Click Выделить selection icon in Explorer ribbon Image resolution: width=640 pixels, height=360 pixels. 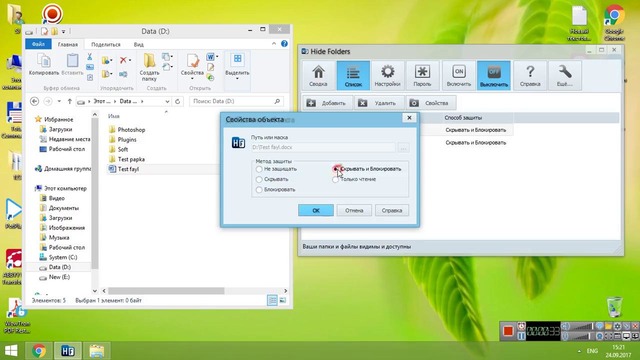point(237,66)
